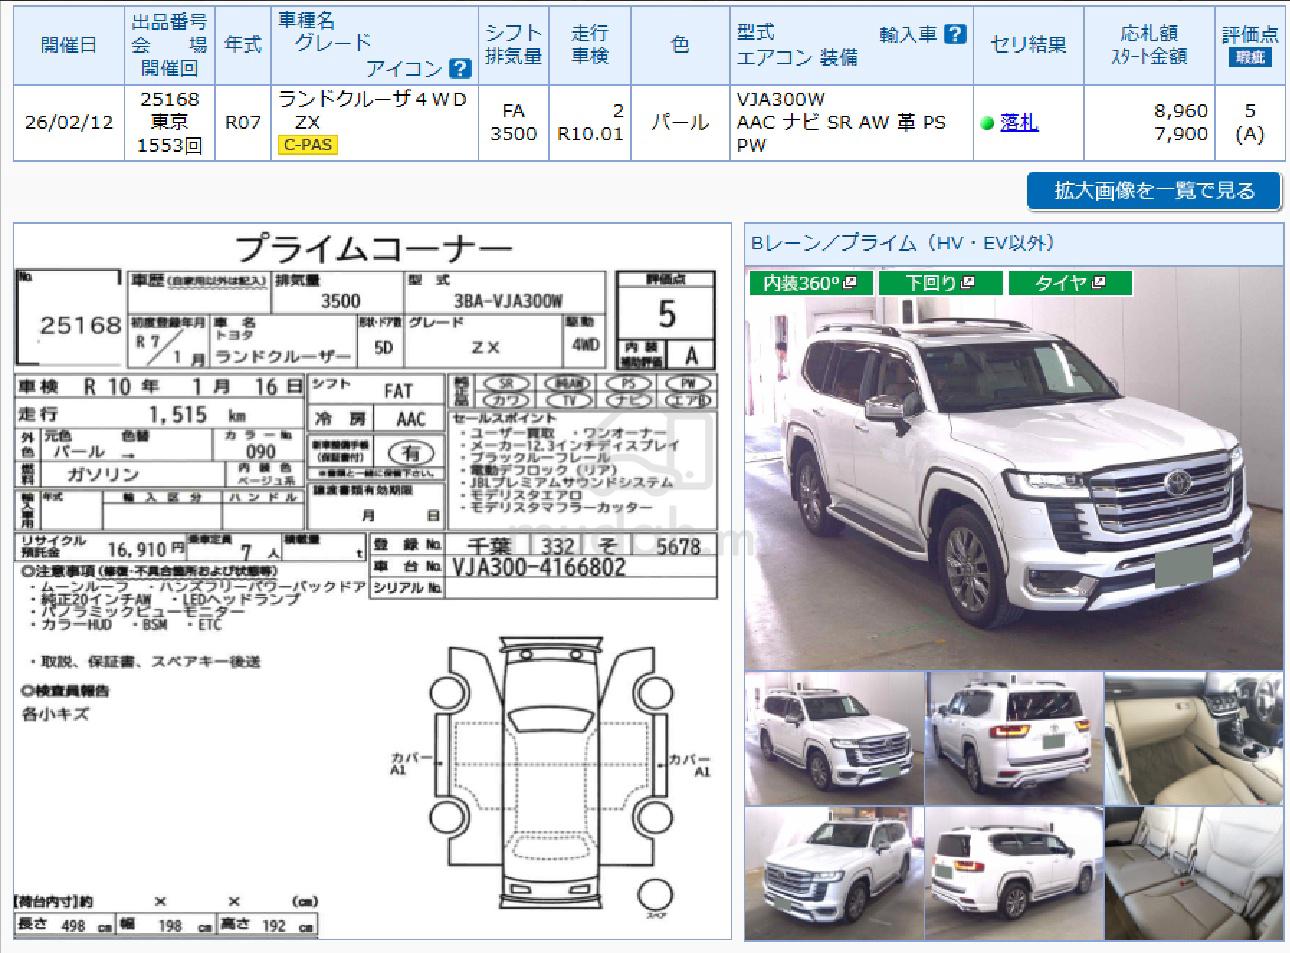Click the session number 1553回
Viewport: 1290px width, 953px height.
coord(170,146)
